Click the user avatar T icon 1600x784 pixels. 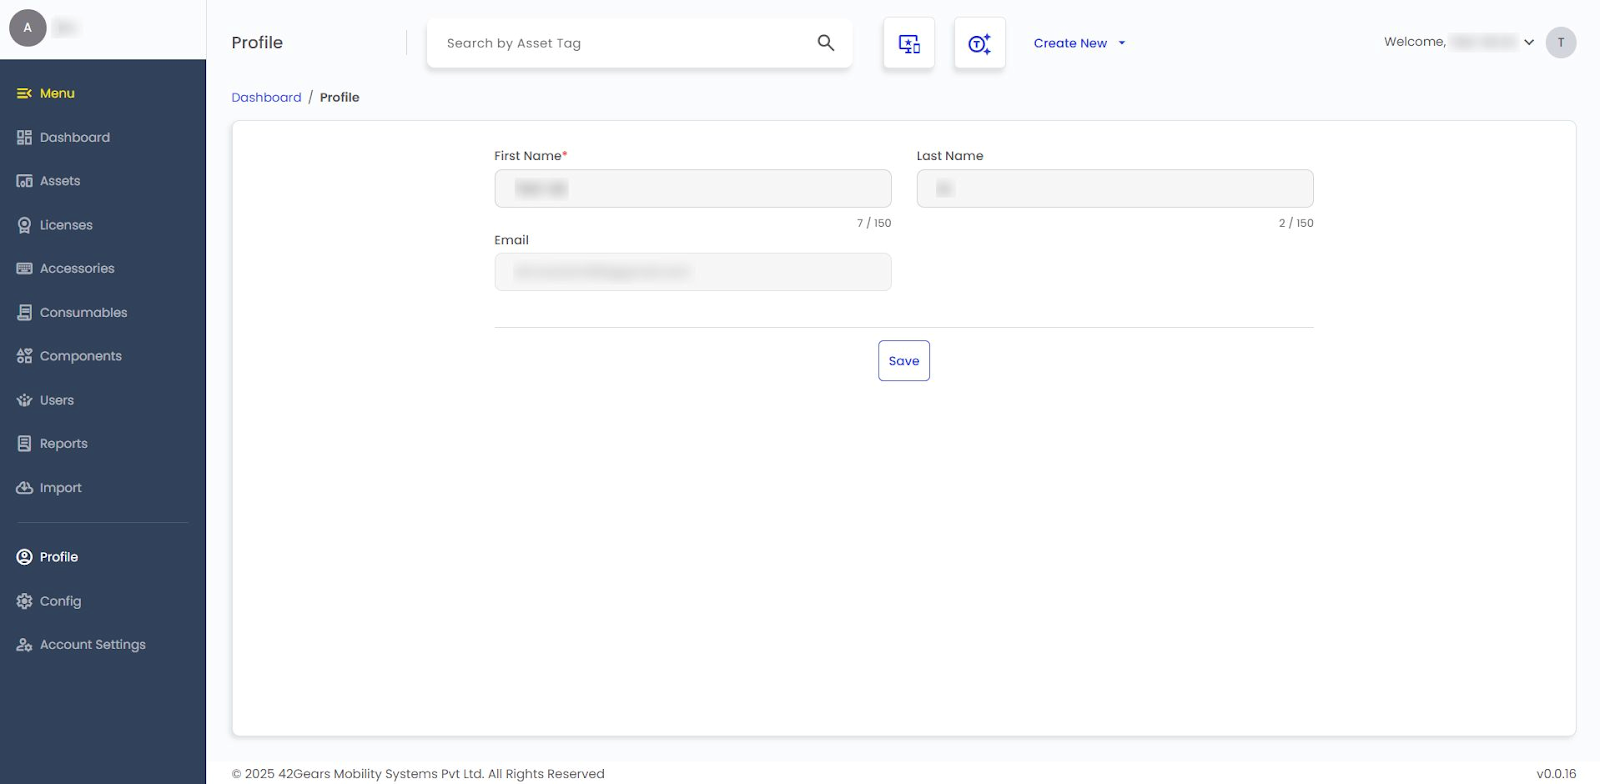click(1560, 42)
